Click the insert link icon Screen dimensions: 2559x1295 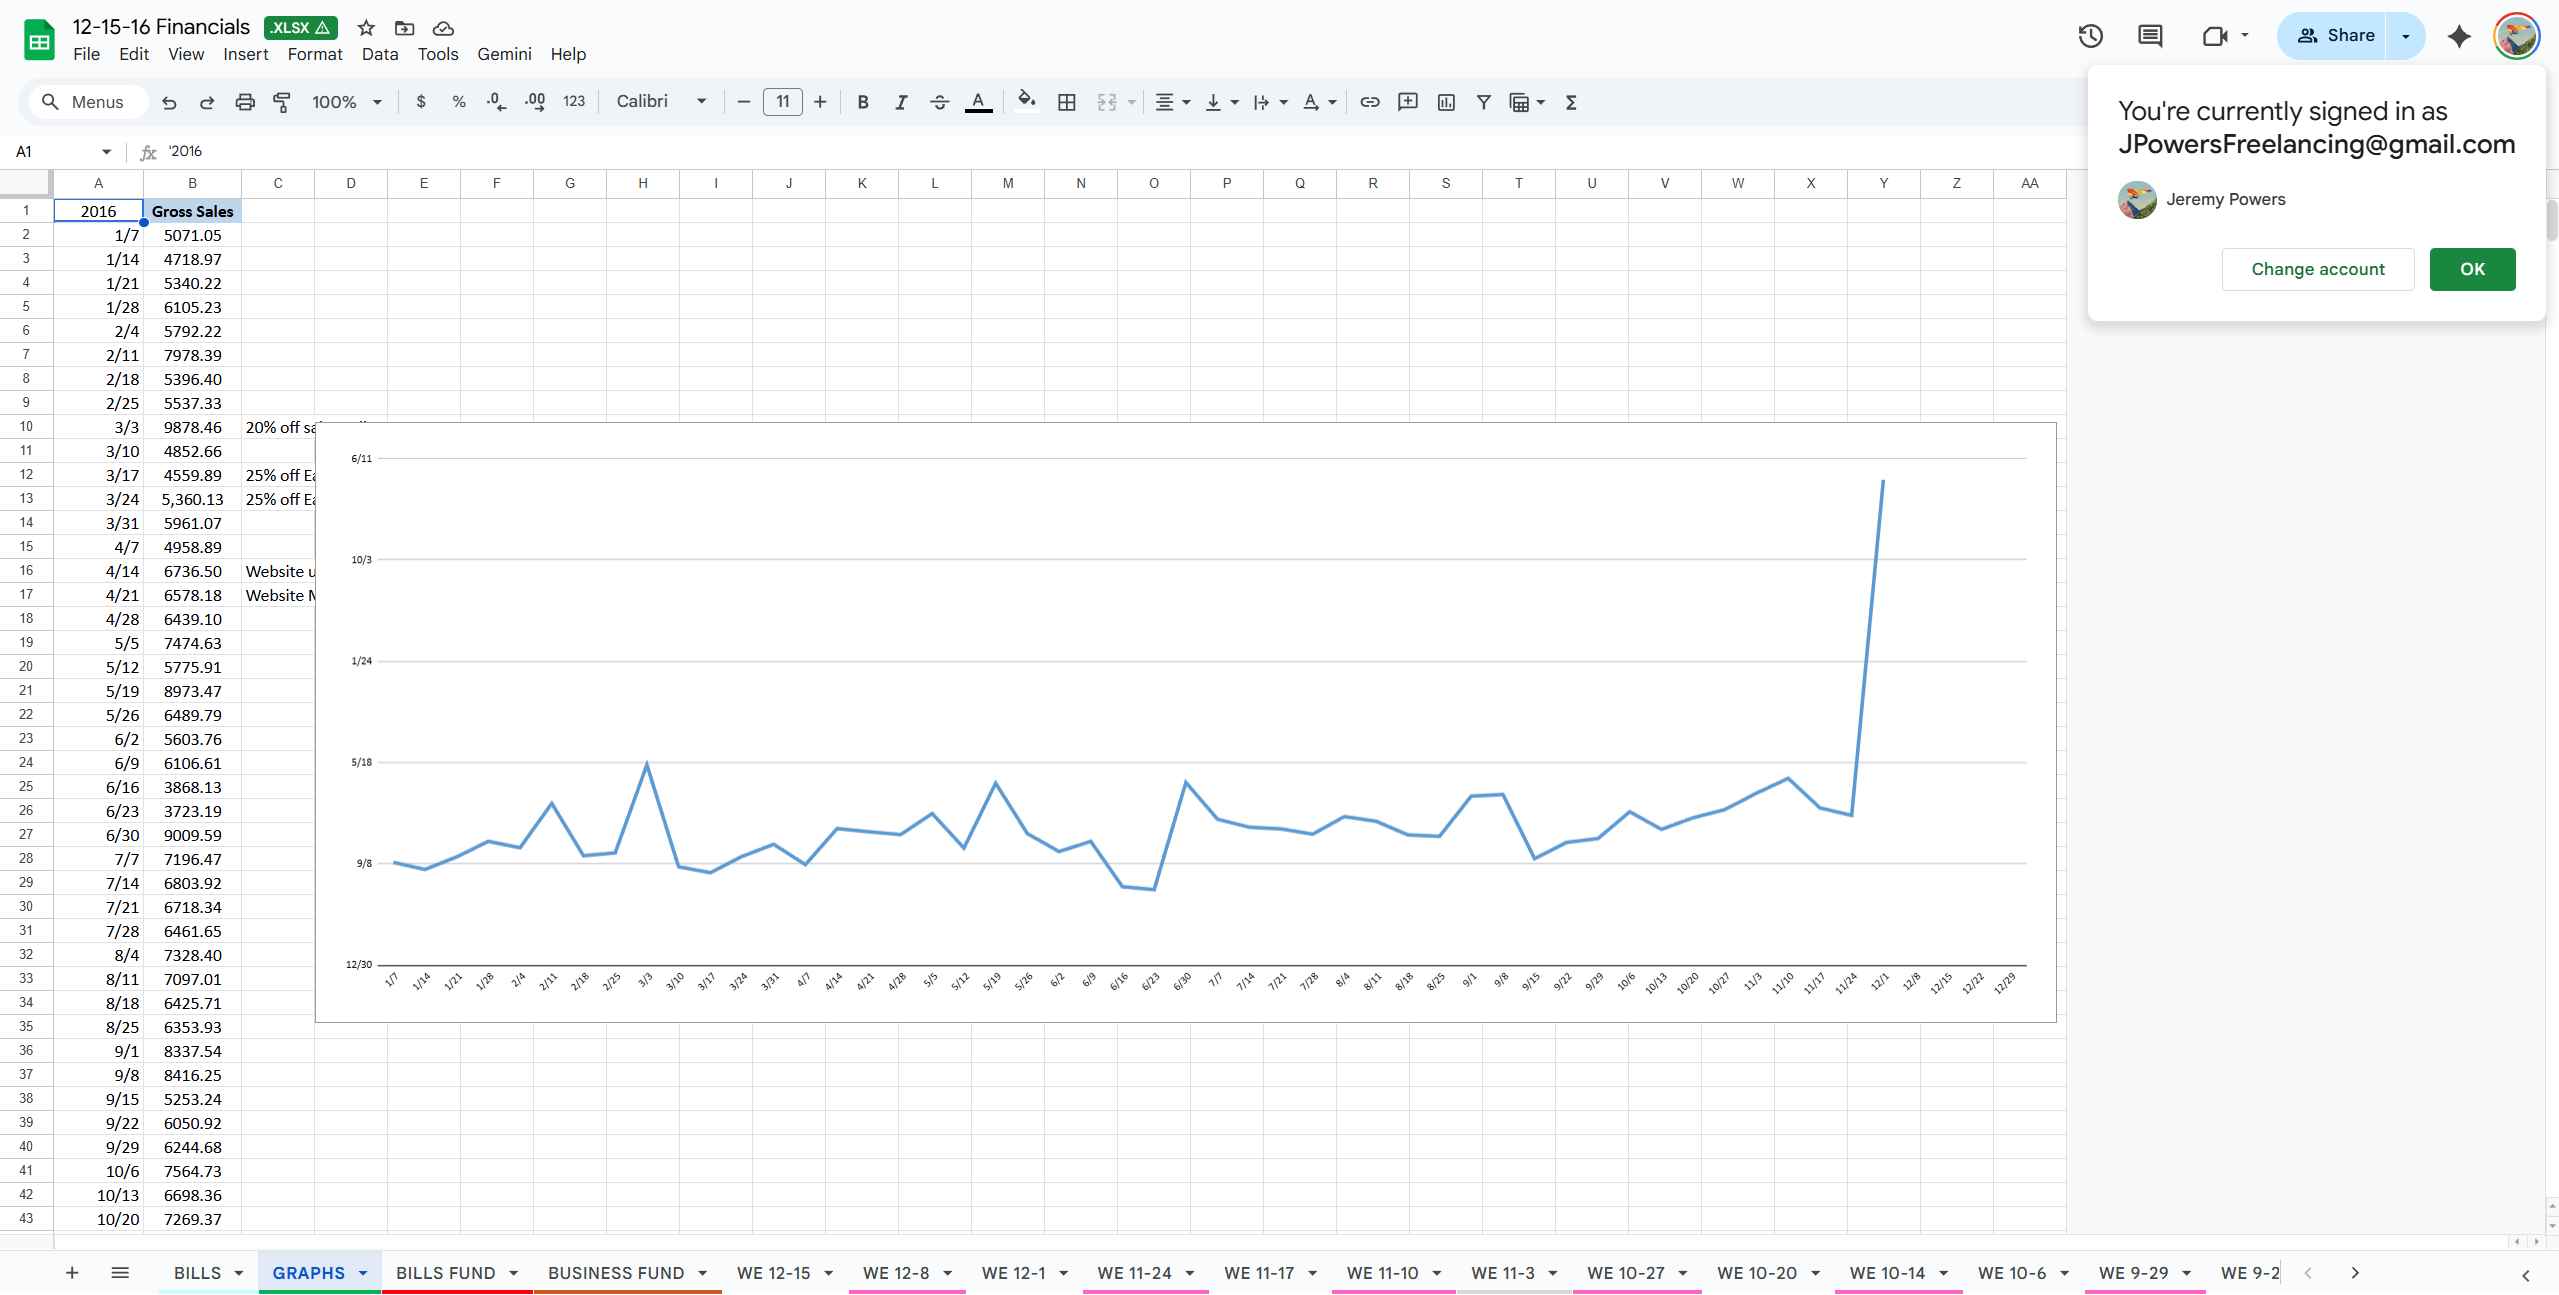tap(1370, 102)
